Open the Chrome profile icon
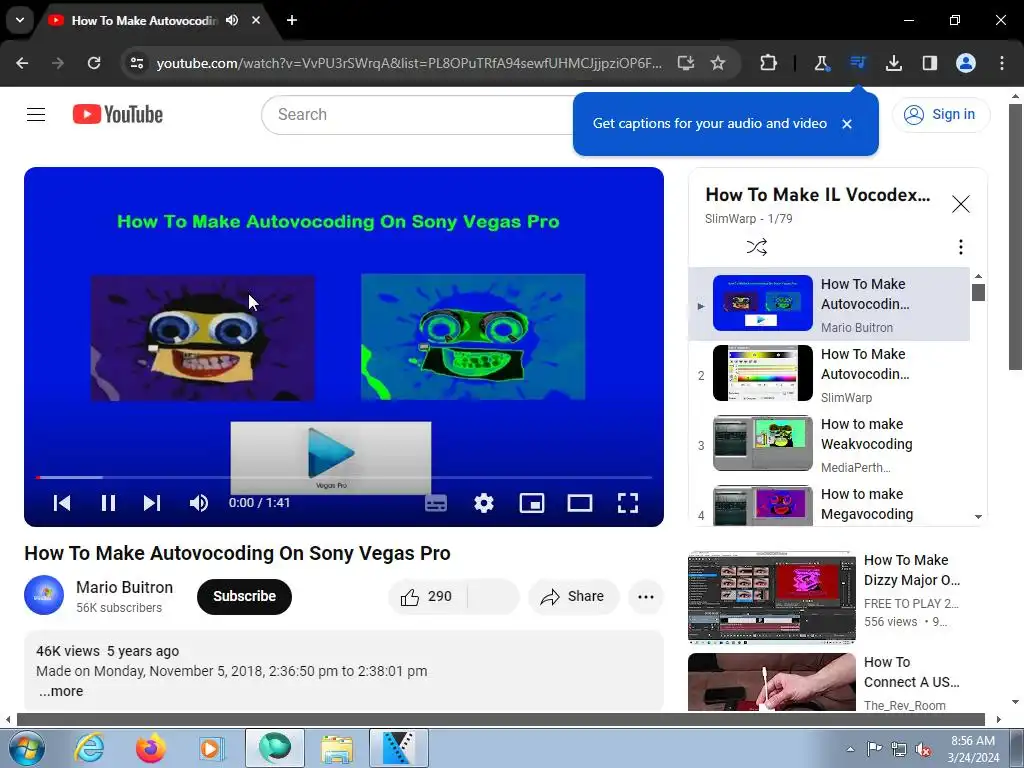 [966, 63]
